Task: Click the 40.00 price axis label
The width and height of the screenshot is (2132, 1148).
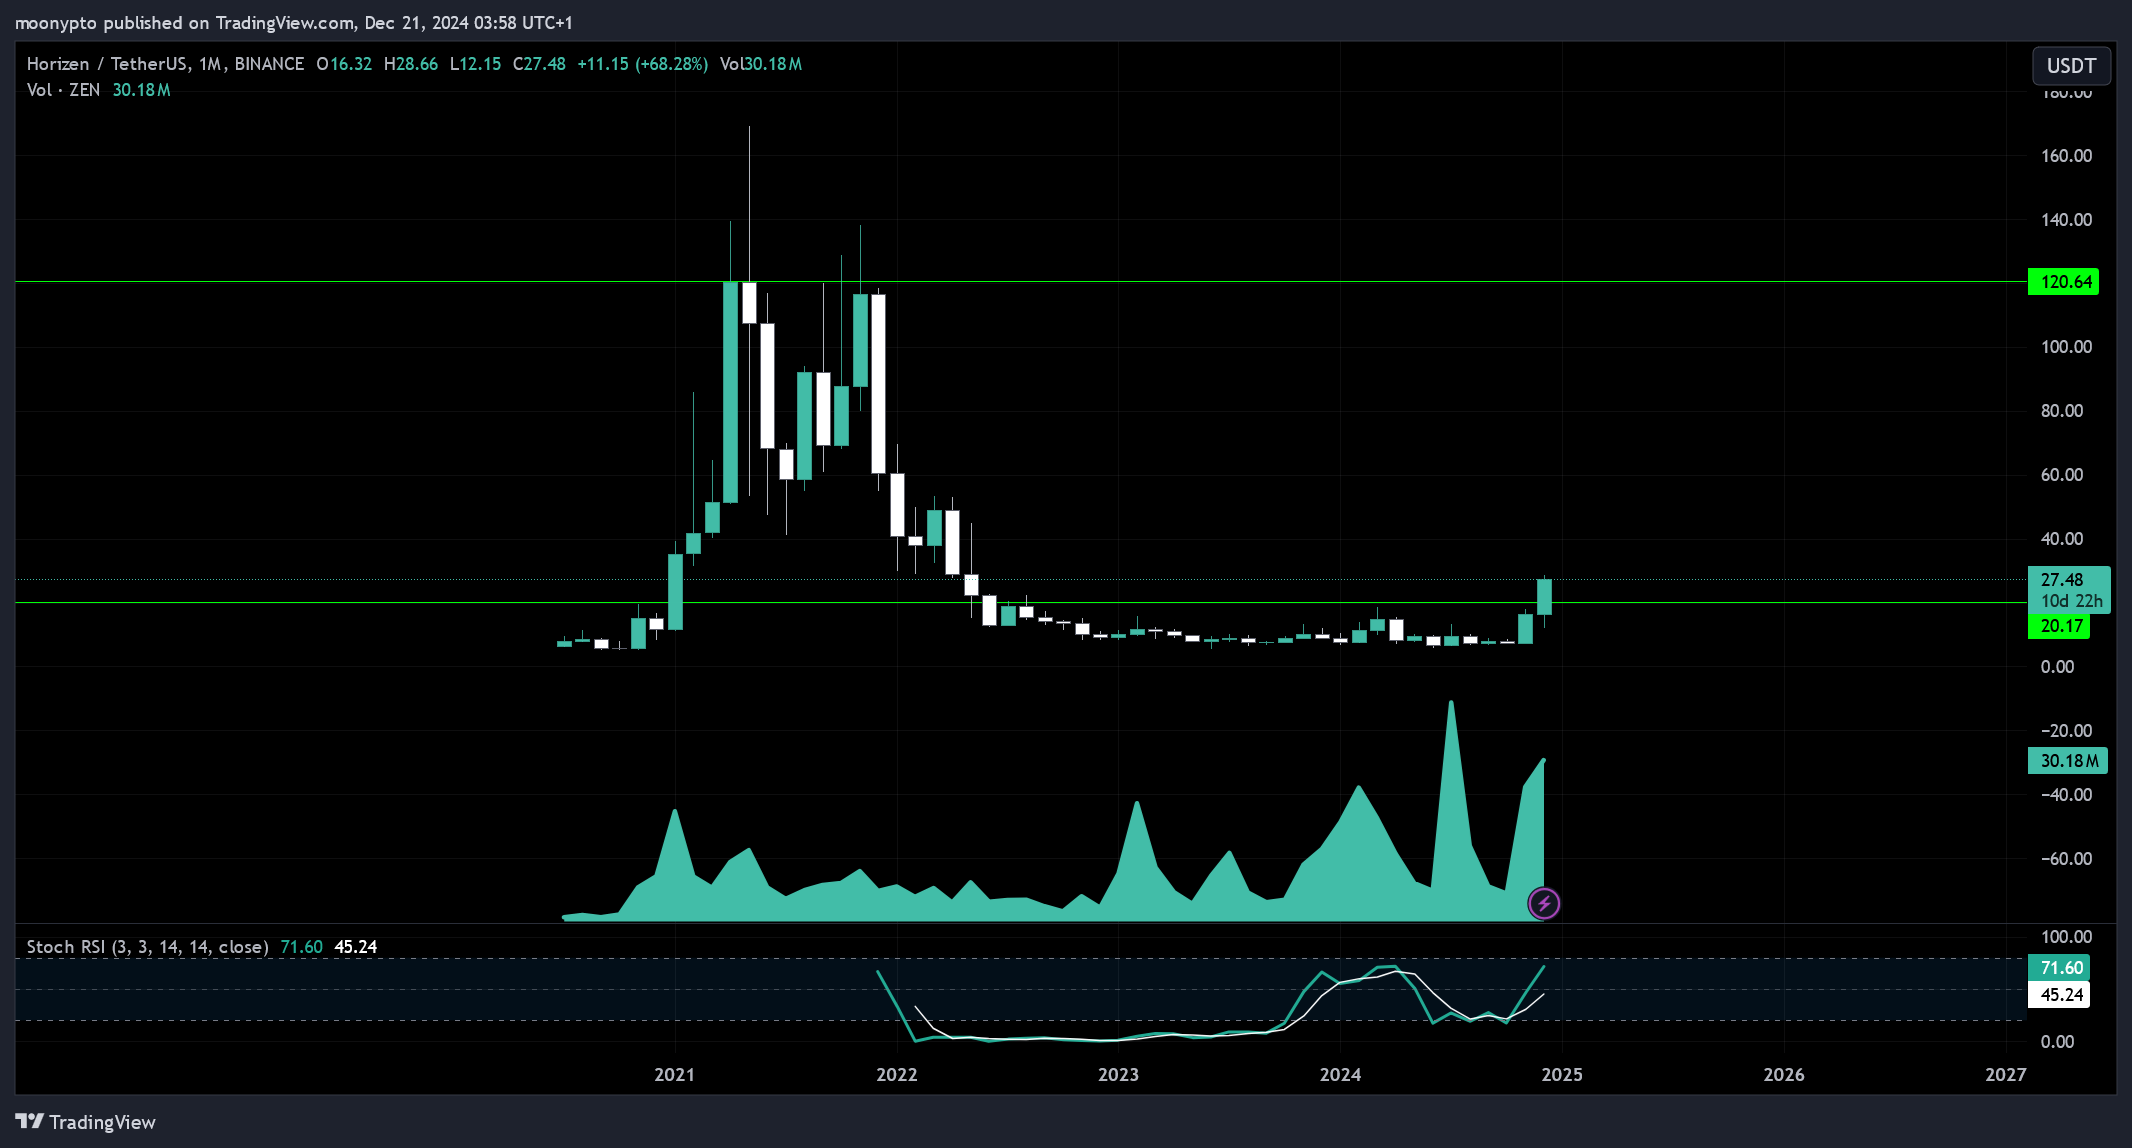Action: 2062,539
